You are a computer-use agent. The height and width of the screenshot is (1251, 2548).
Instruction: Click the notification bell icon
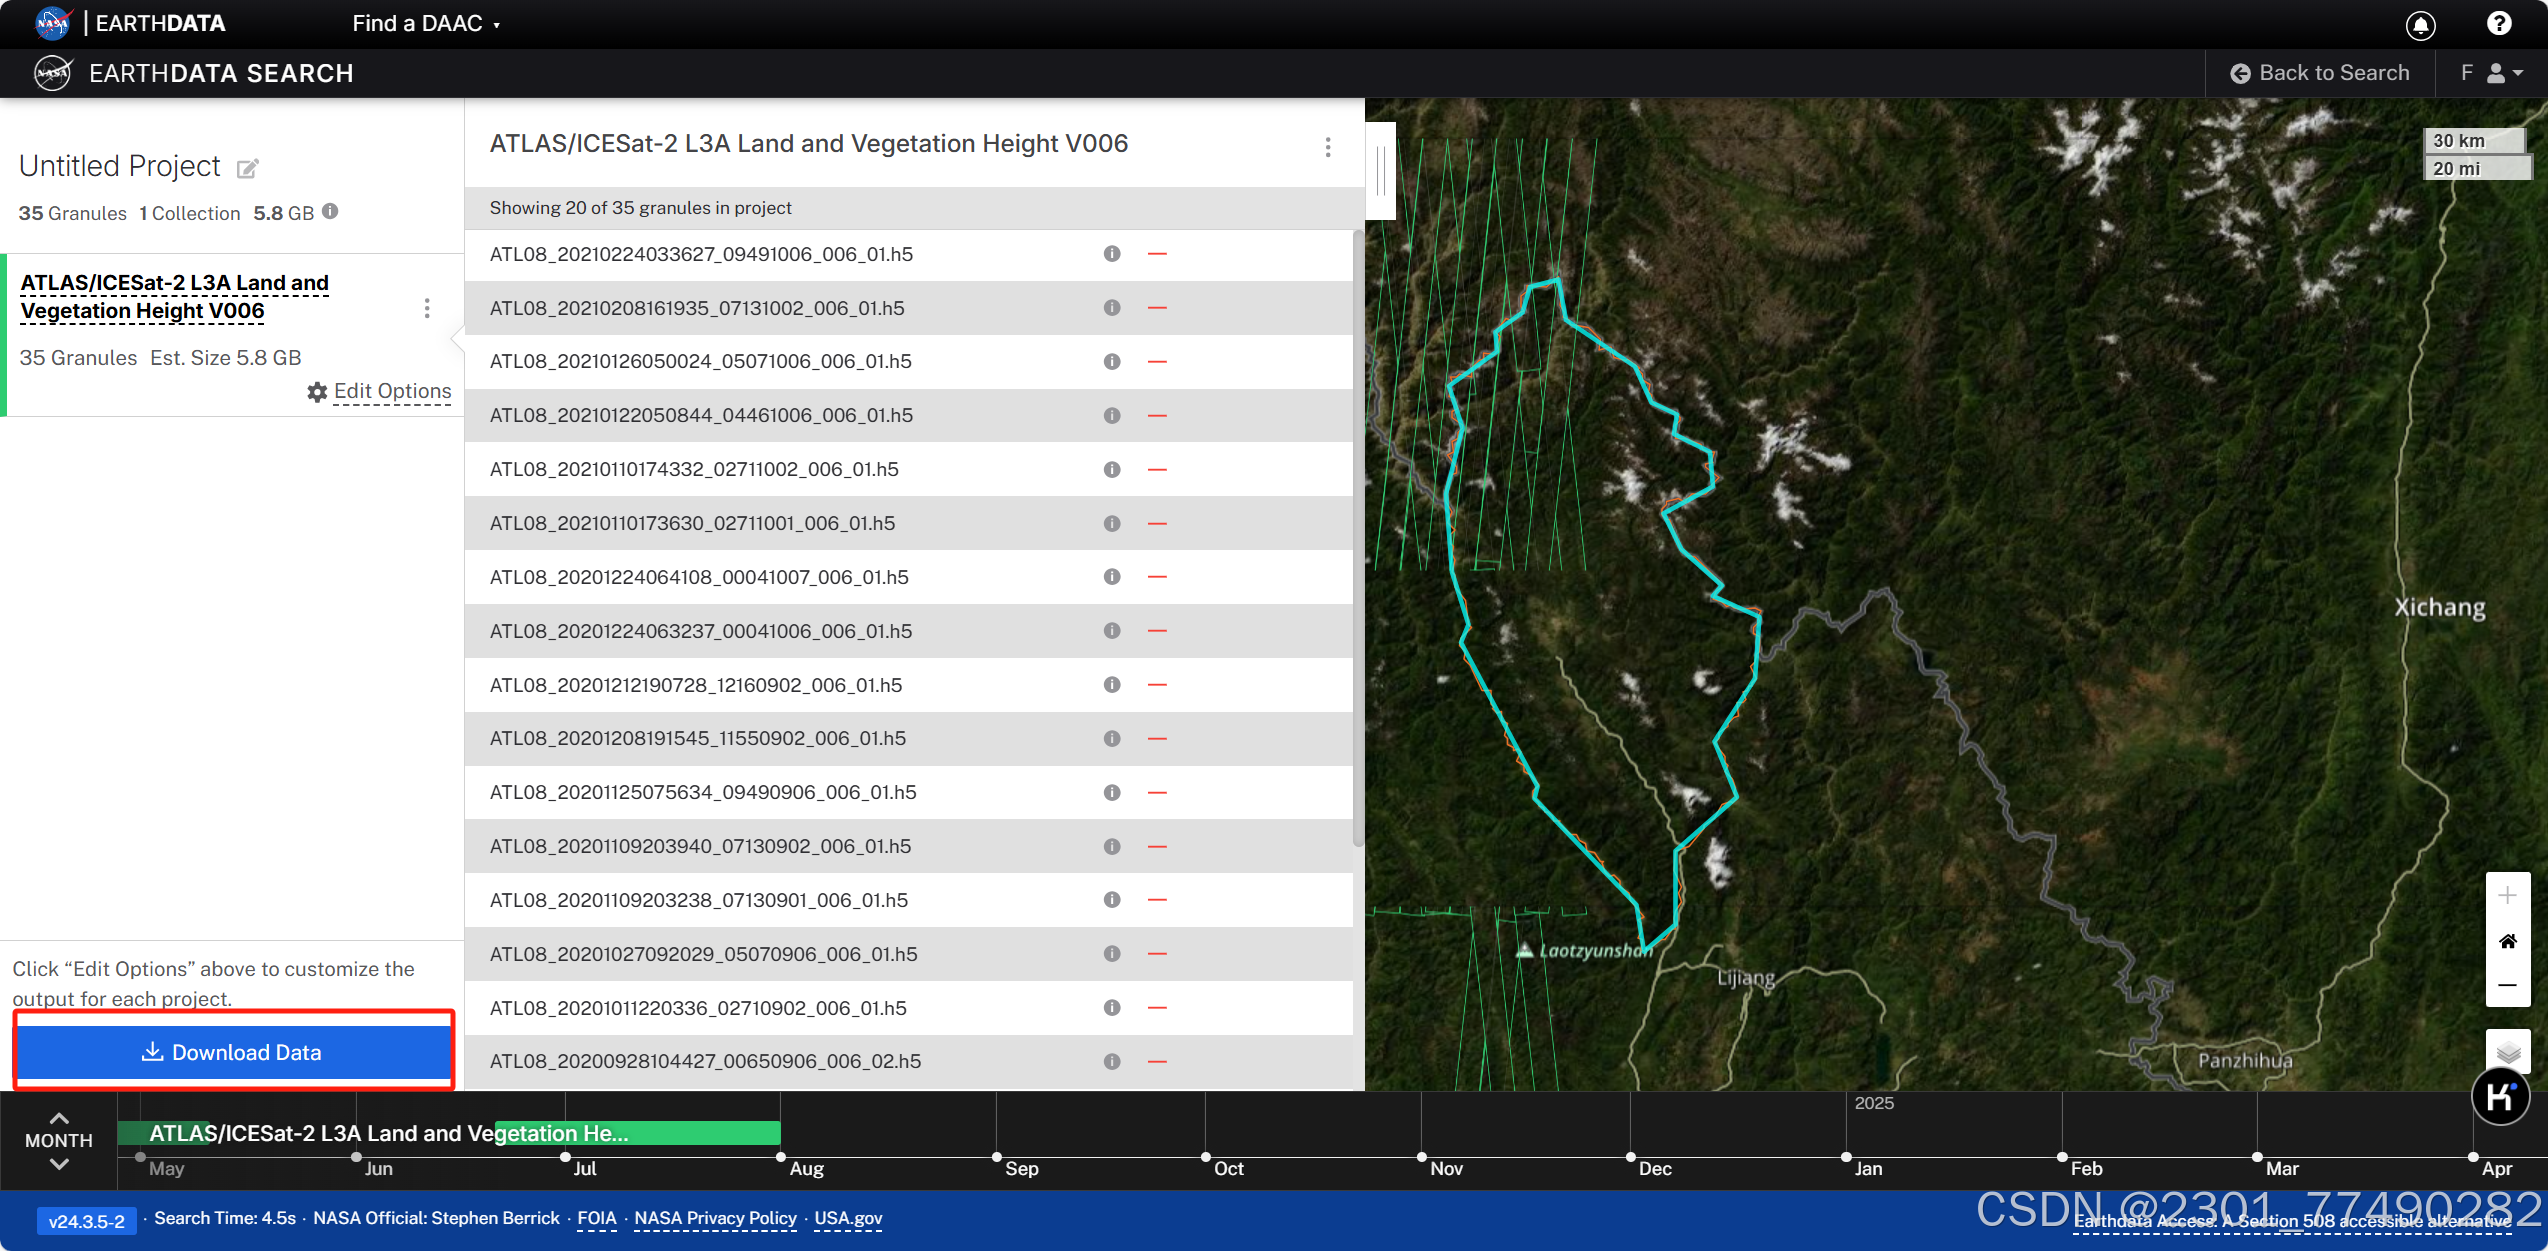point(2420,25)
